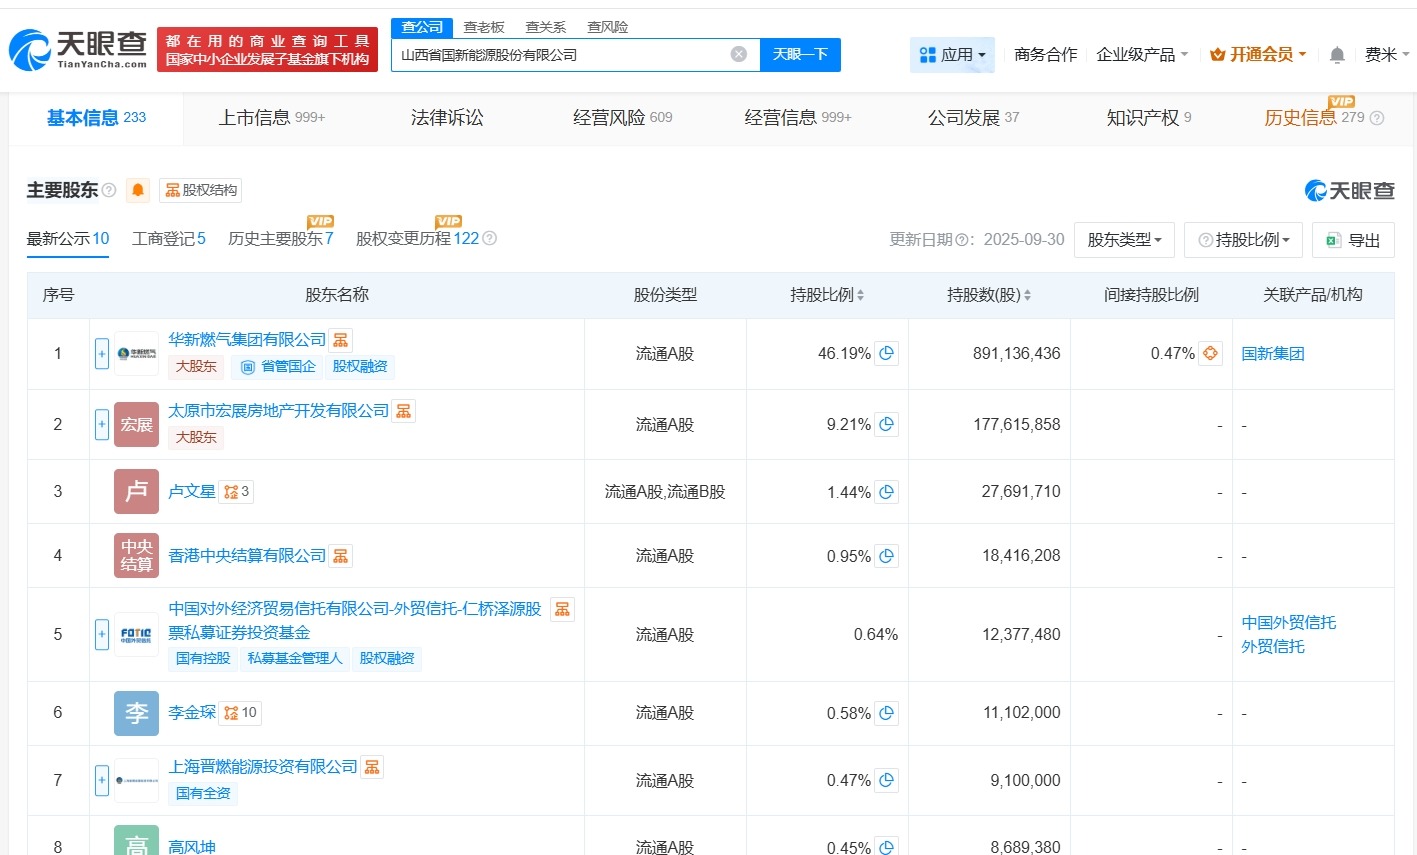Open the 国新集团 link in related products column
1417x855 pixels.
(x=1272, y=353)
